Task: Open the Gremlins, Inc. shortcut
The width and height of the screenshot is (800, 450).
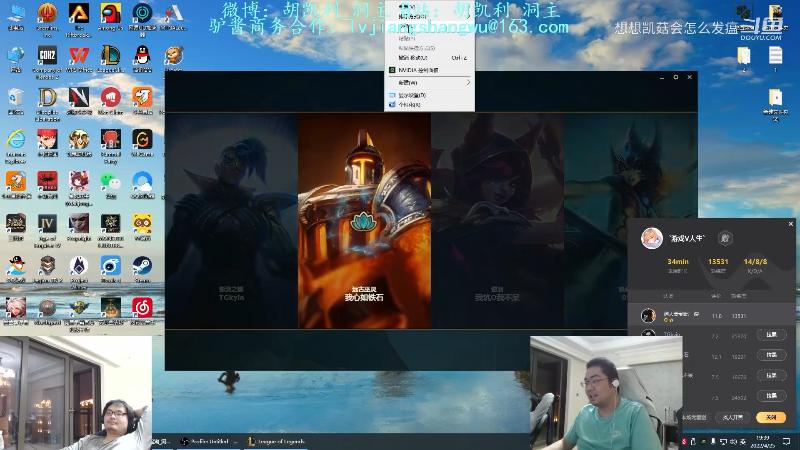Action: [47, 20]
